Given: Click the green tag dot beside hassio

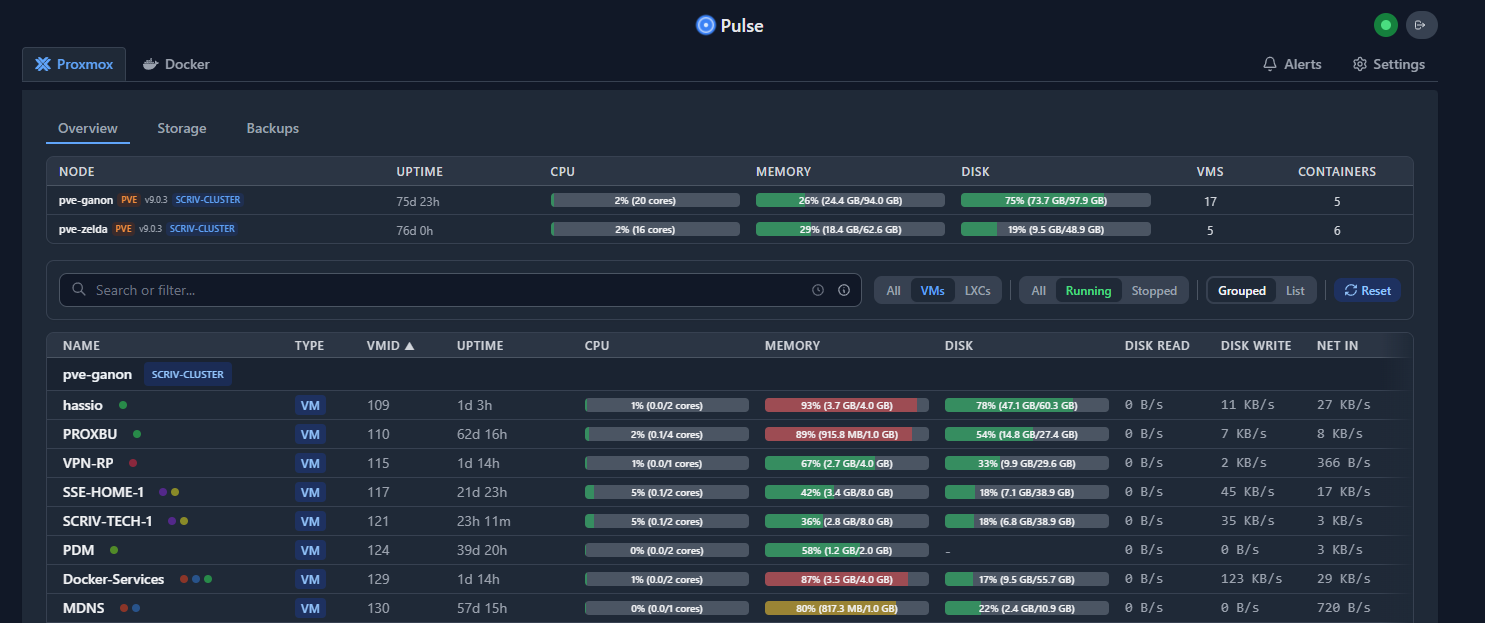Looking at the screenshot, I should point(123,405).
